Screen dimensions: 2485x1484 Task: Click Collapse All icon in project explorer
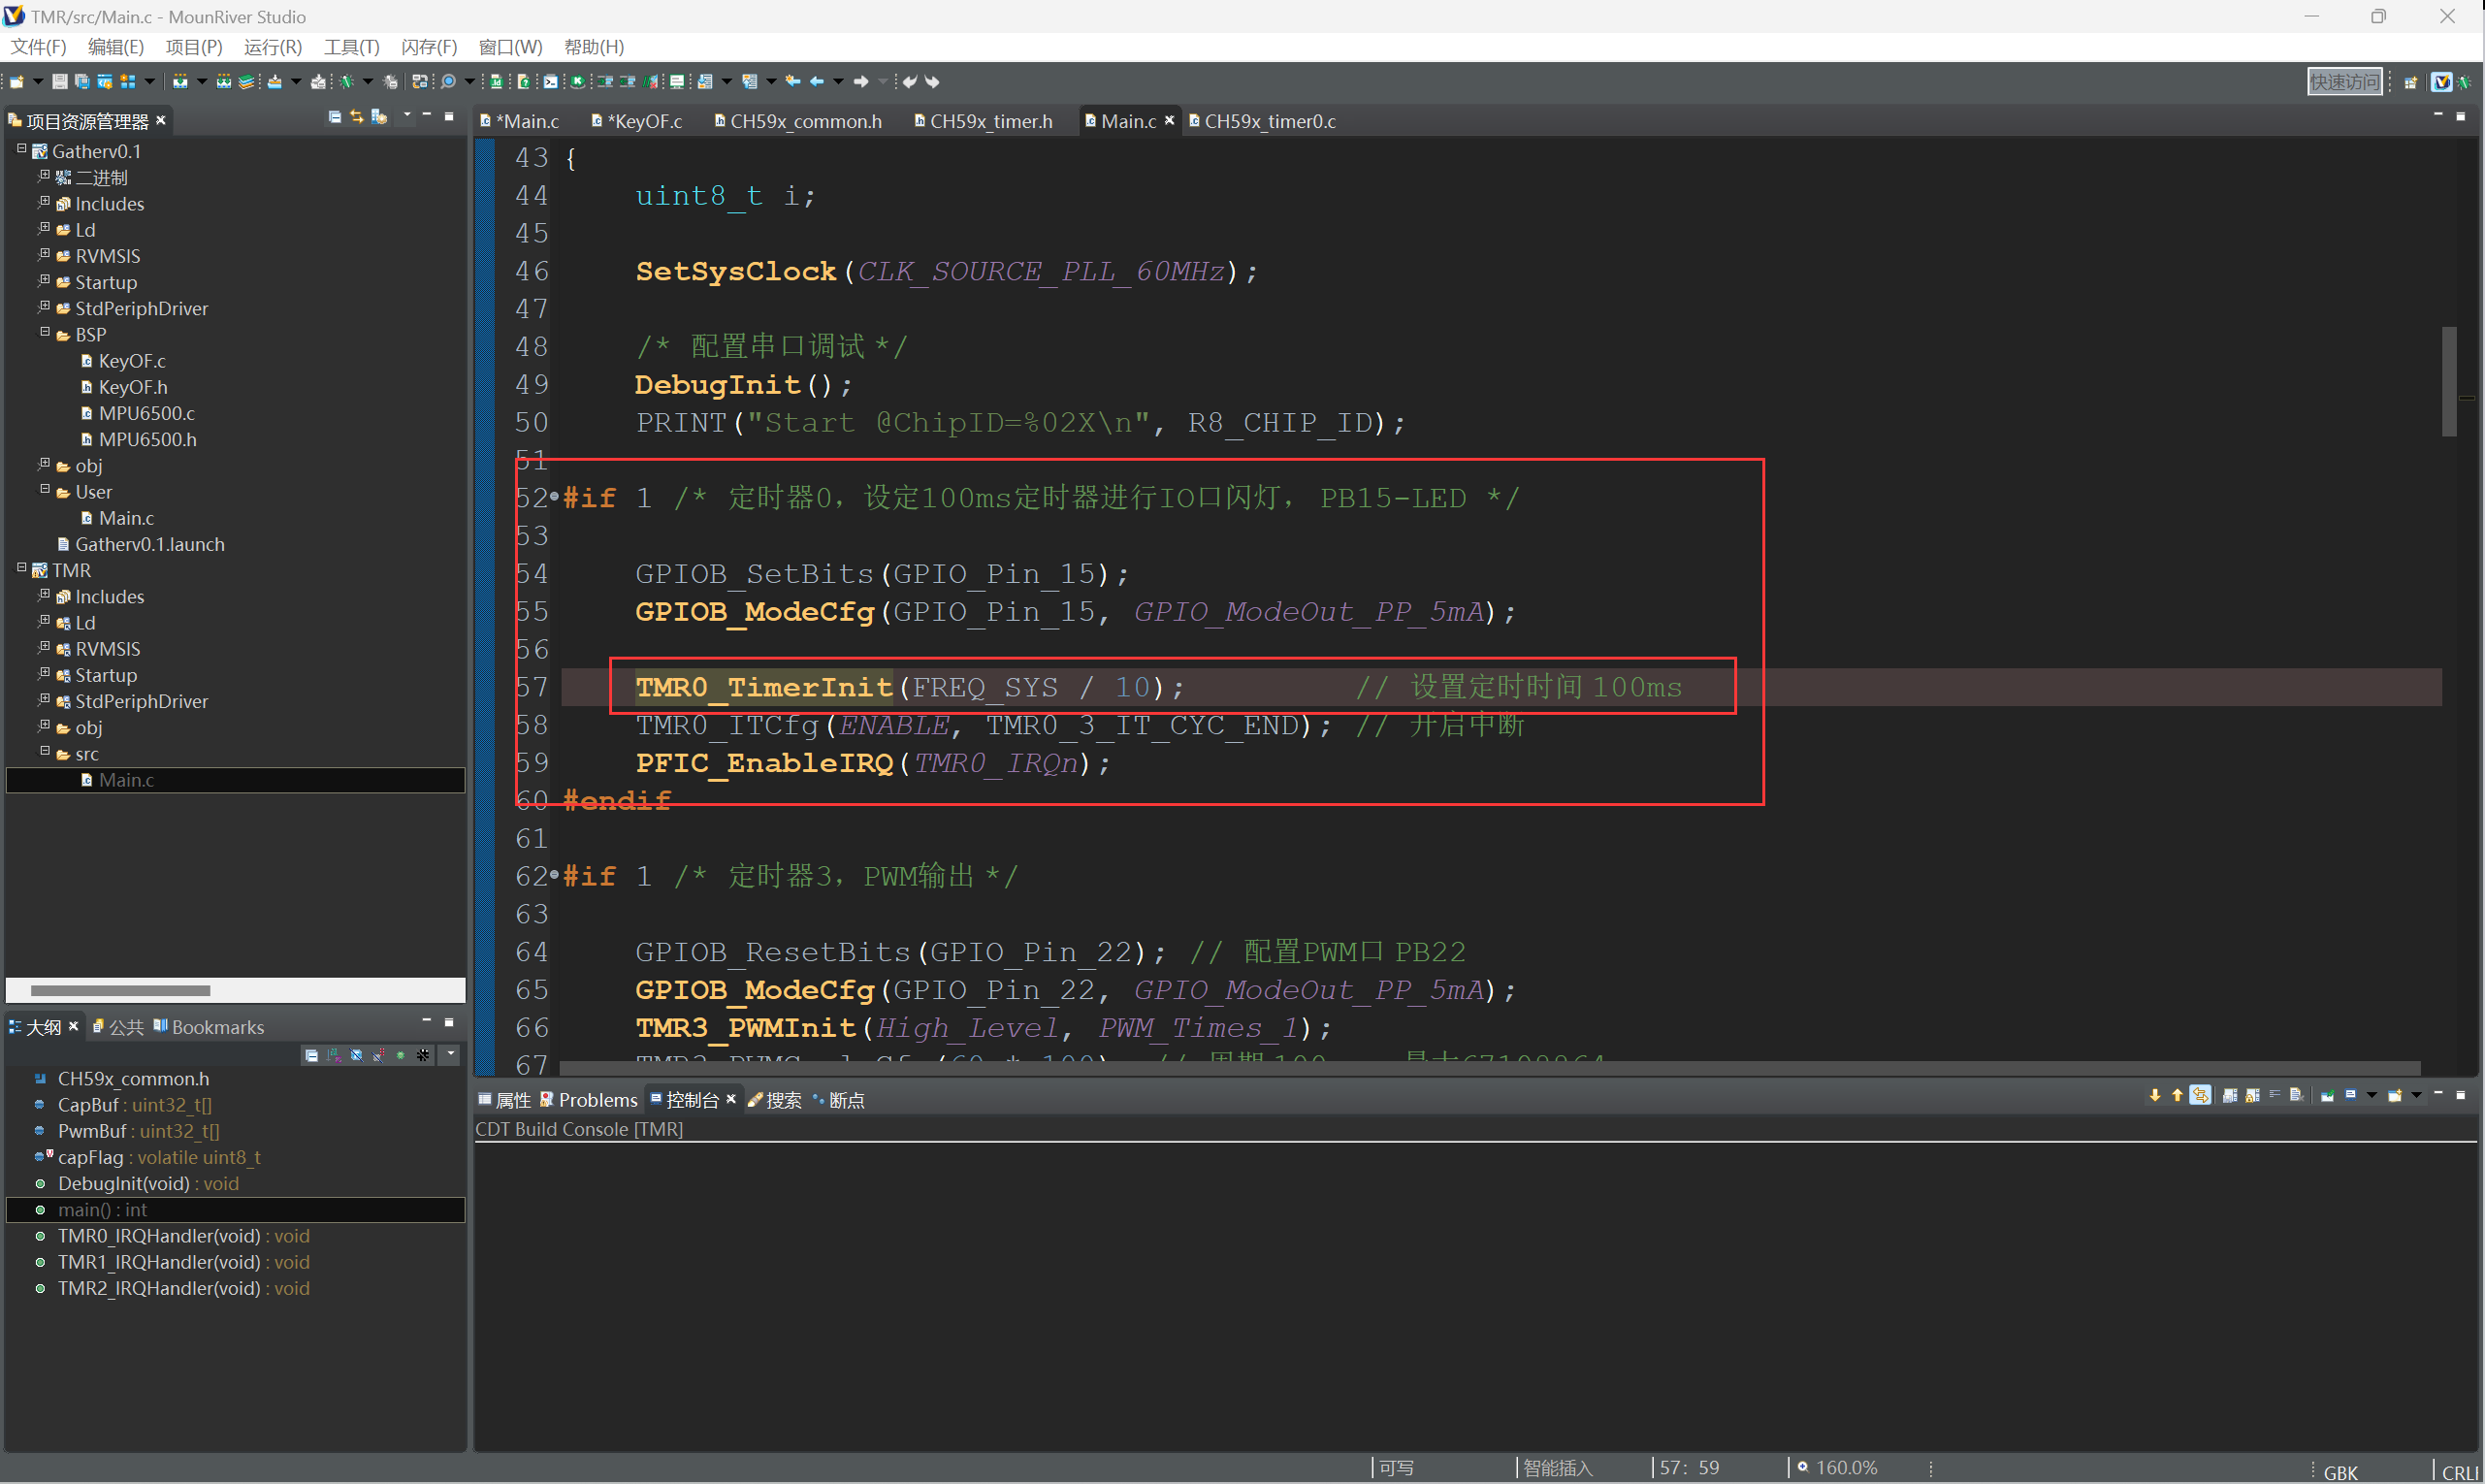(334, 117)
